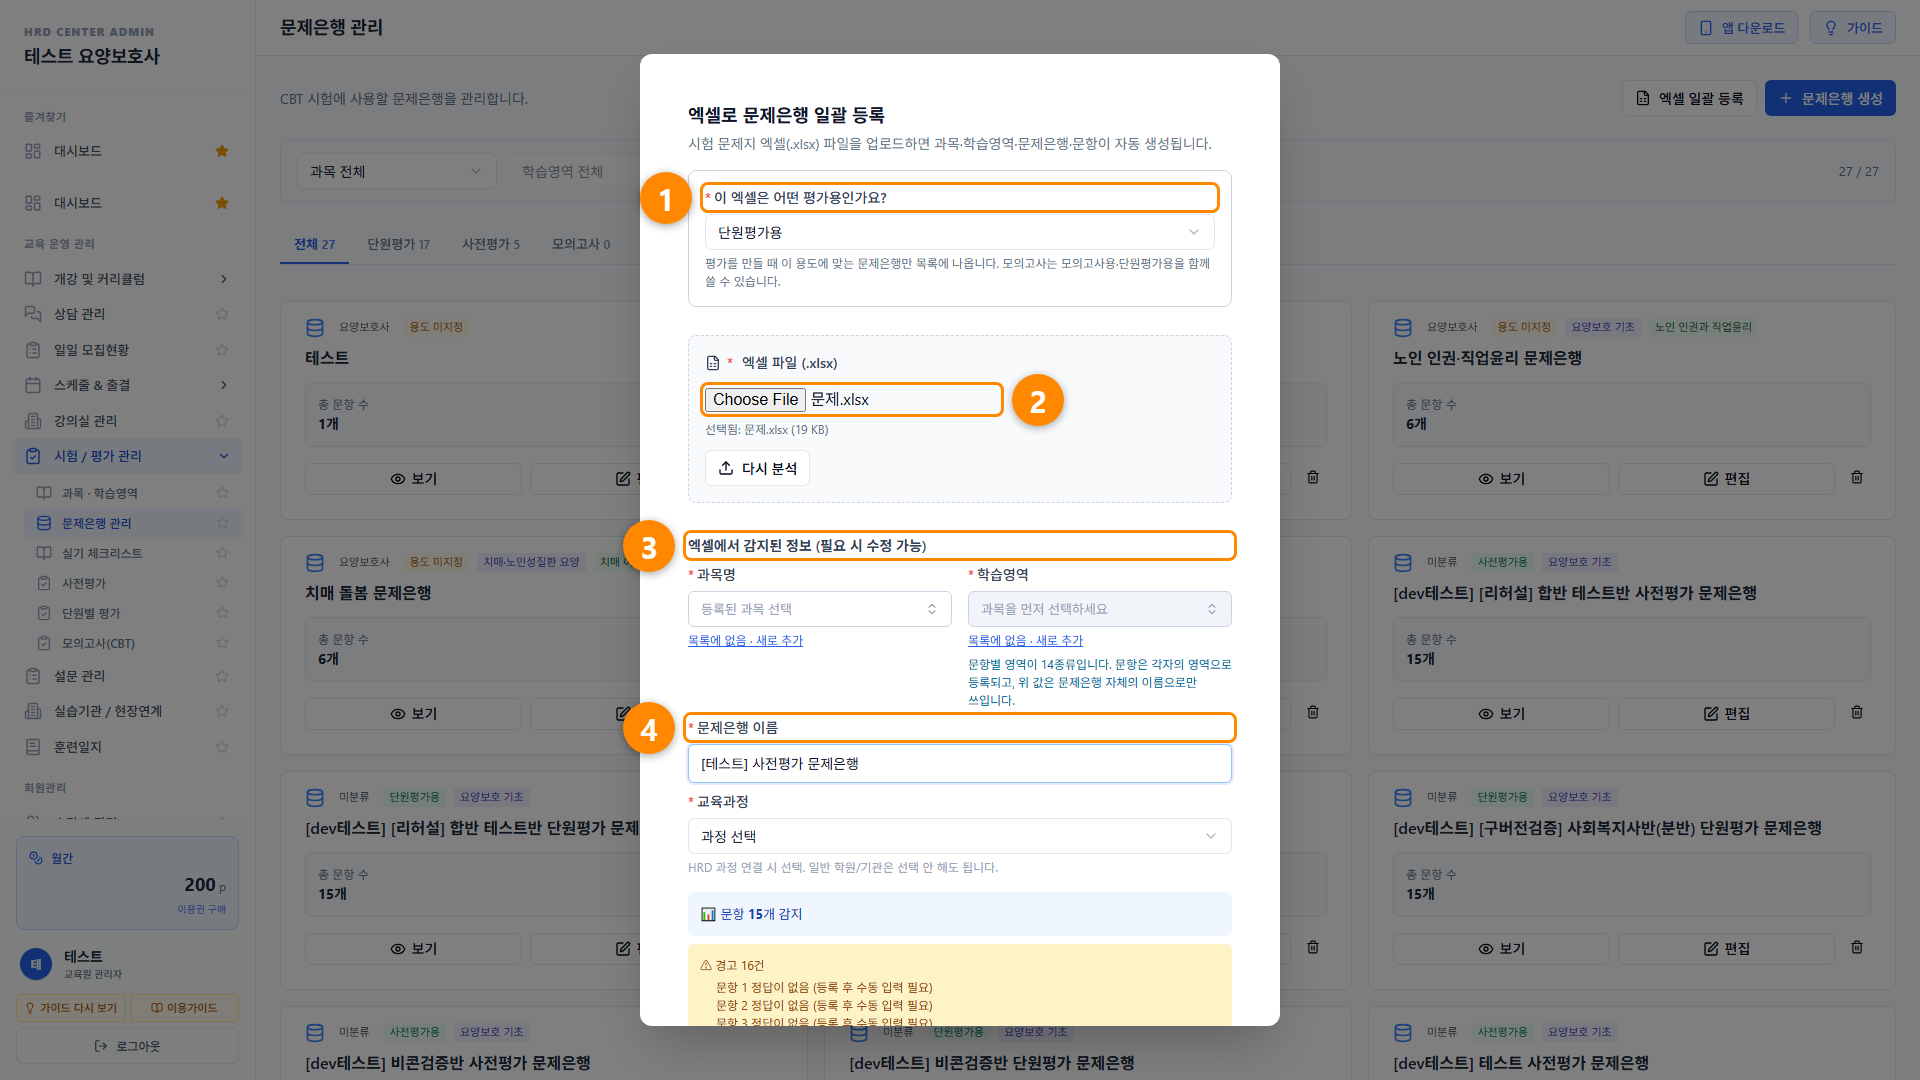1920x1080 pixels.
Task: Click 목록에 없음 새로 추가 under 학습영역
Action: coord(1025,640)
